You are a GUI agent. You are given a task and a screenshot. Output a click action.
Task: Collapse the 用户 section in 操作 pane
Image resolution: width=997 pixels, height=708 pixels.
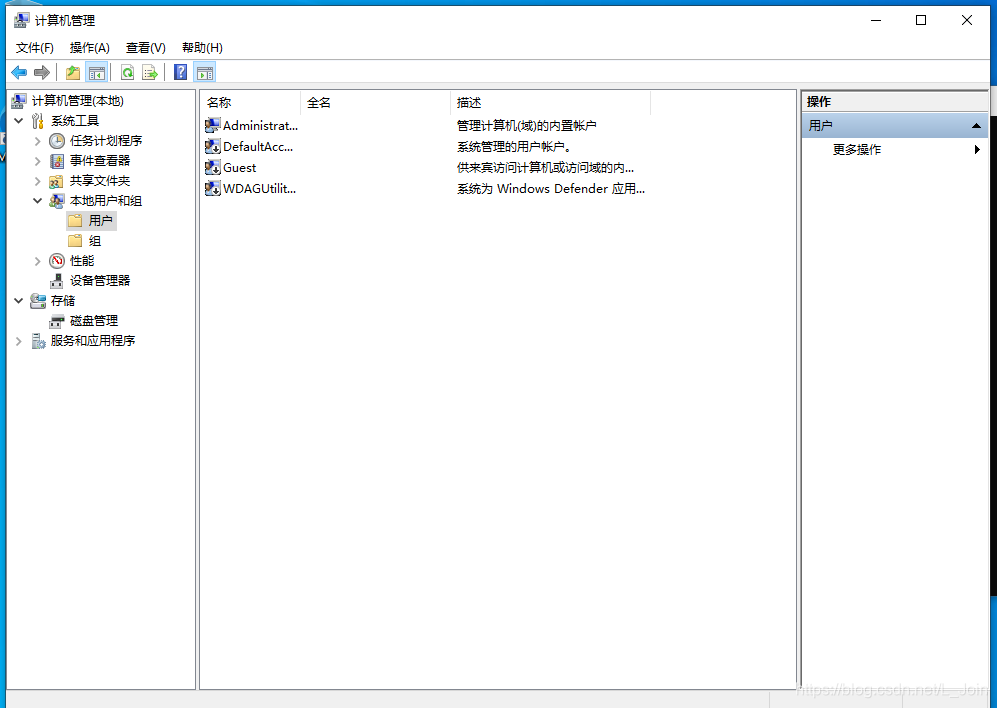click(x=976, y=126)
